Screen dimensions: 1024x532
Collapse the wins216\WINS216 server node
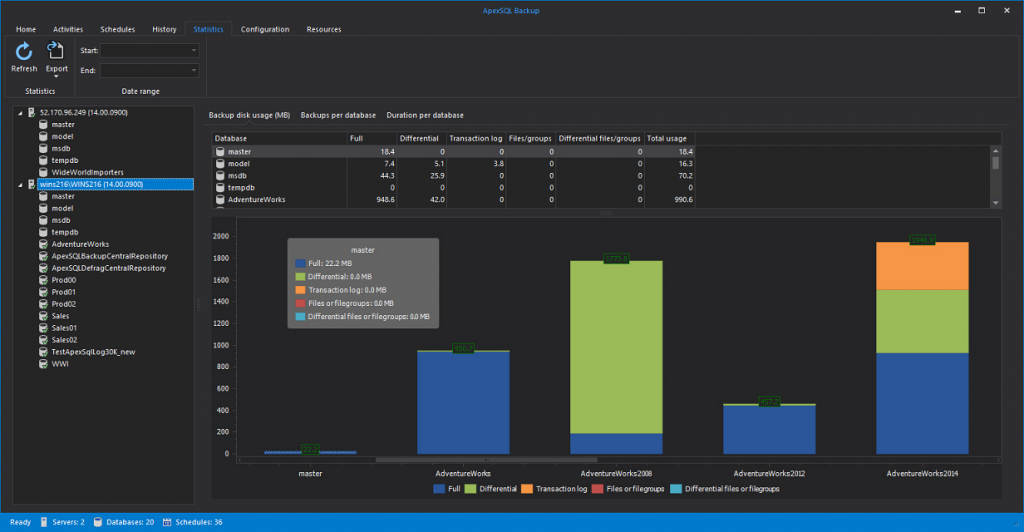[20, 184]
